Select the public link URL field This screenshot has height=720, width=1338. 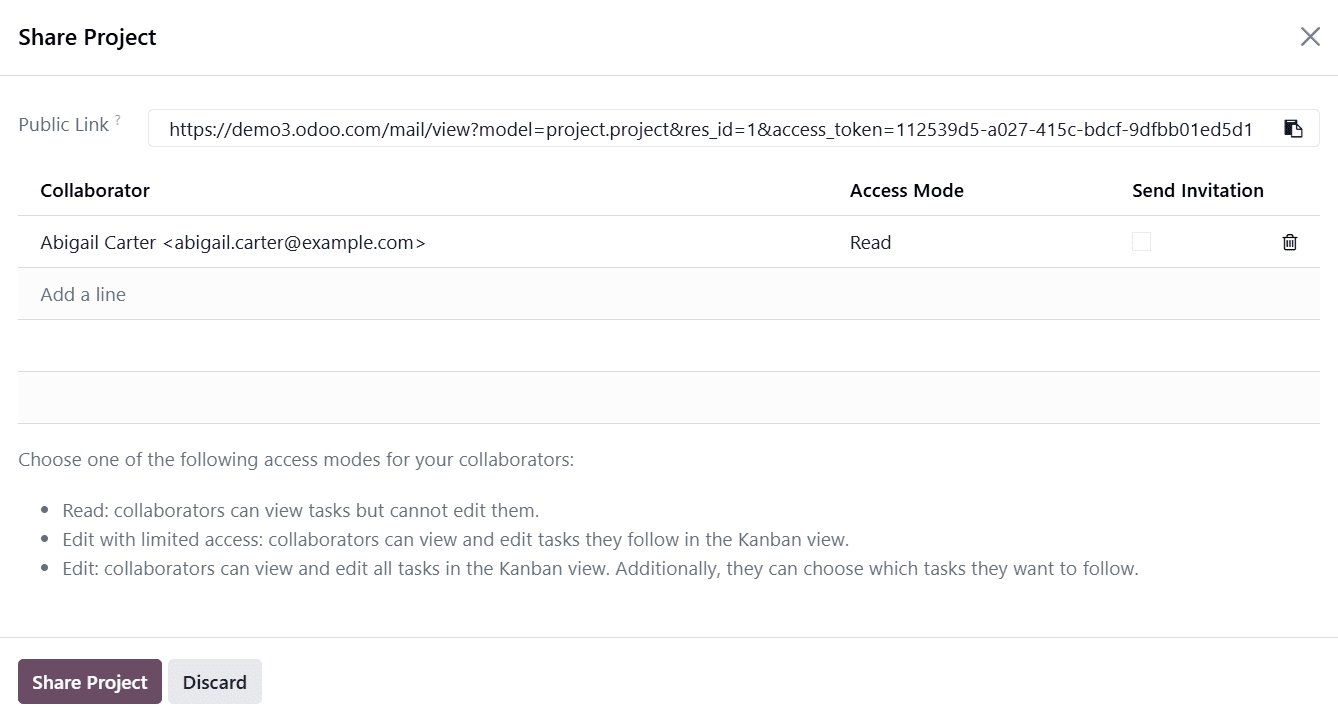pyautogui.click(x=711, y=128)
